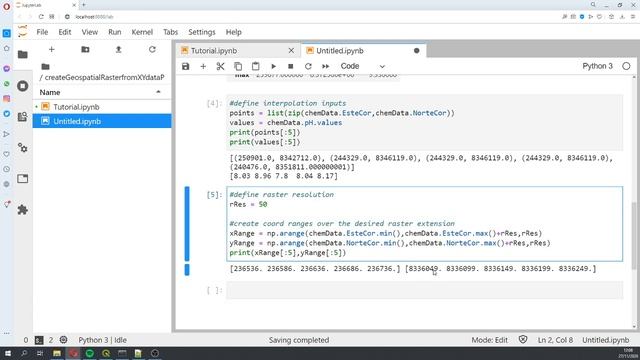The width and height of the screenshot is (640, 360).
Task: Open the Property Inspector gears icon
Action: (23, 148)
